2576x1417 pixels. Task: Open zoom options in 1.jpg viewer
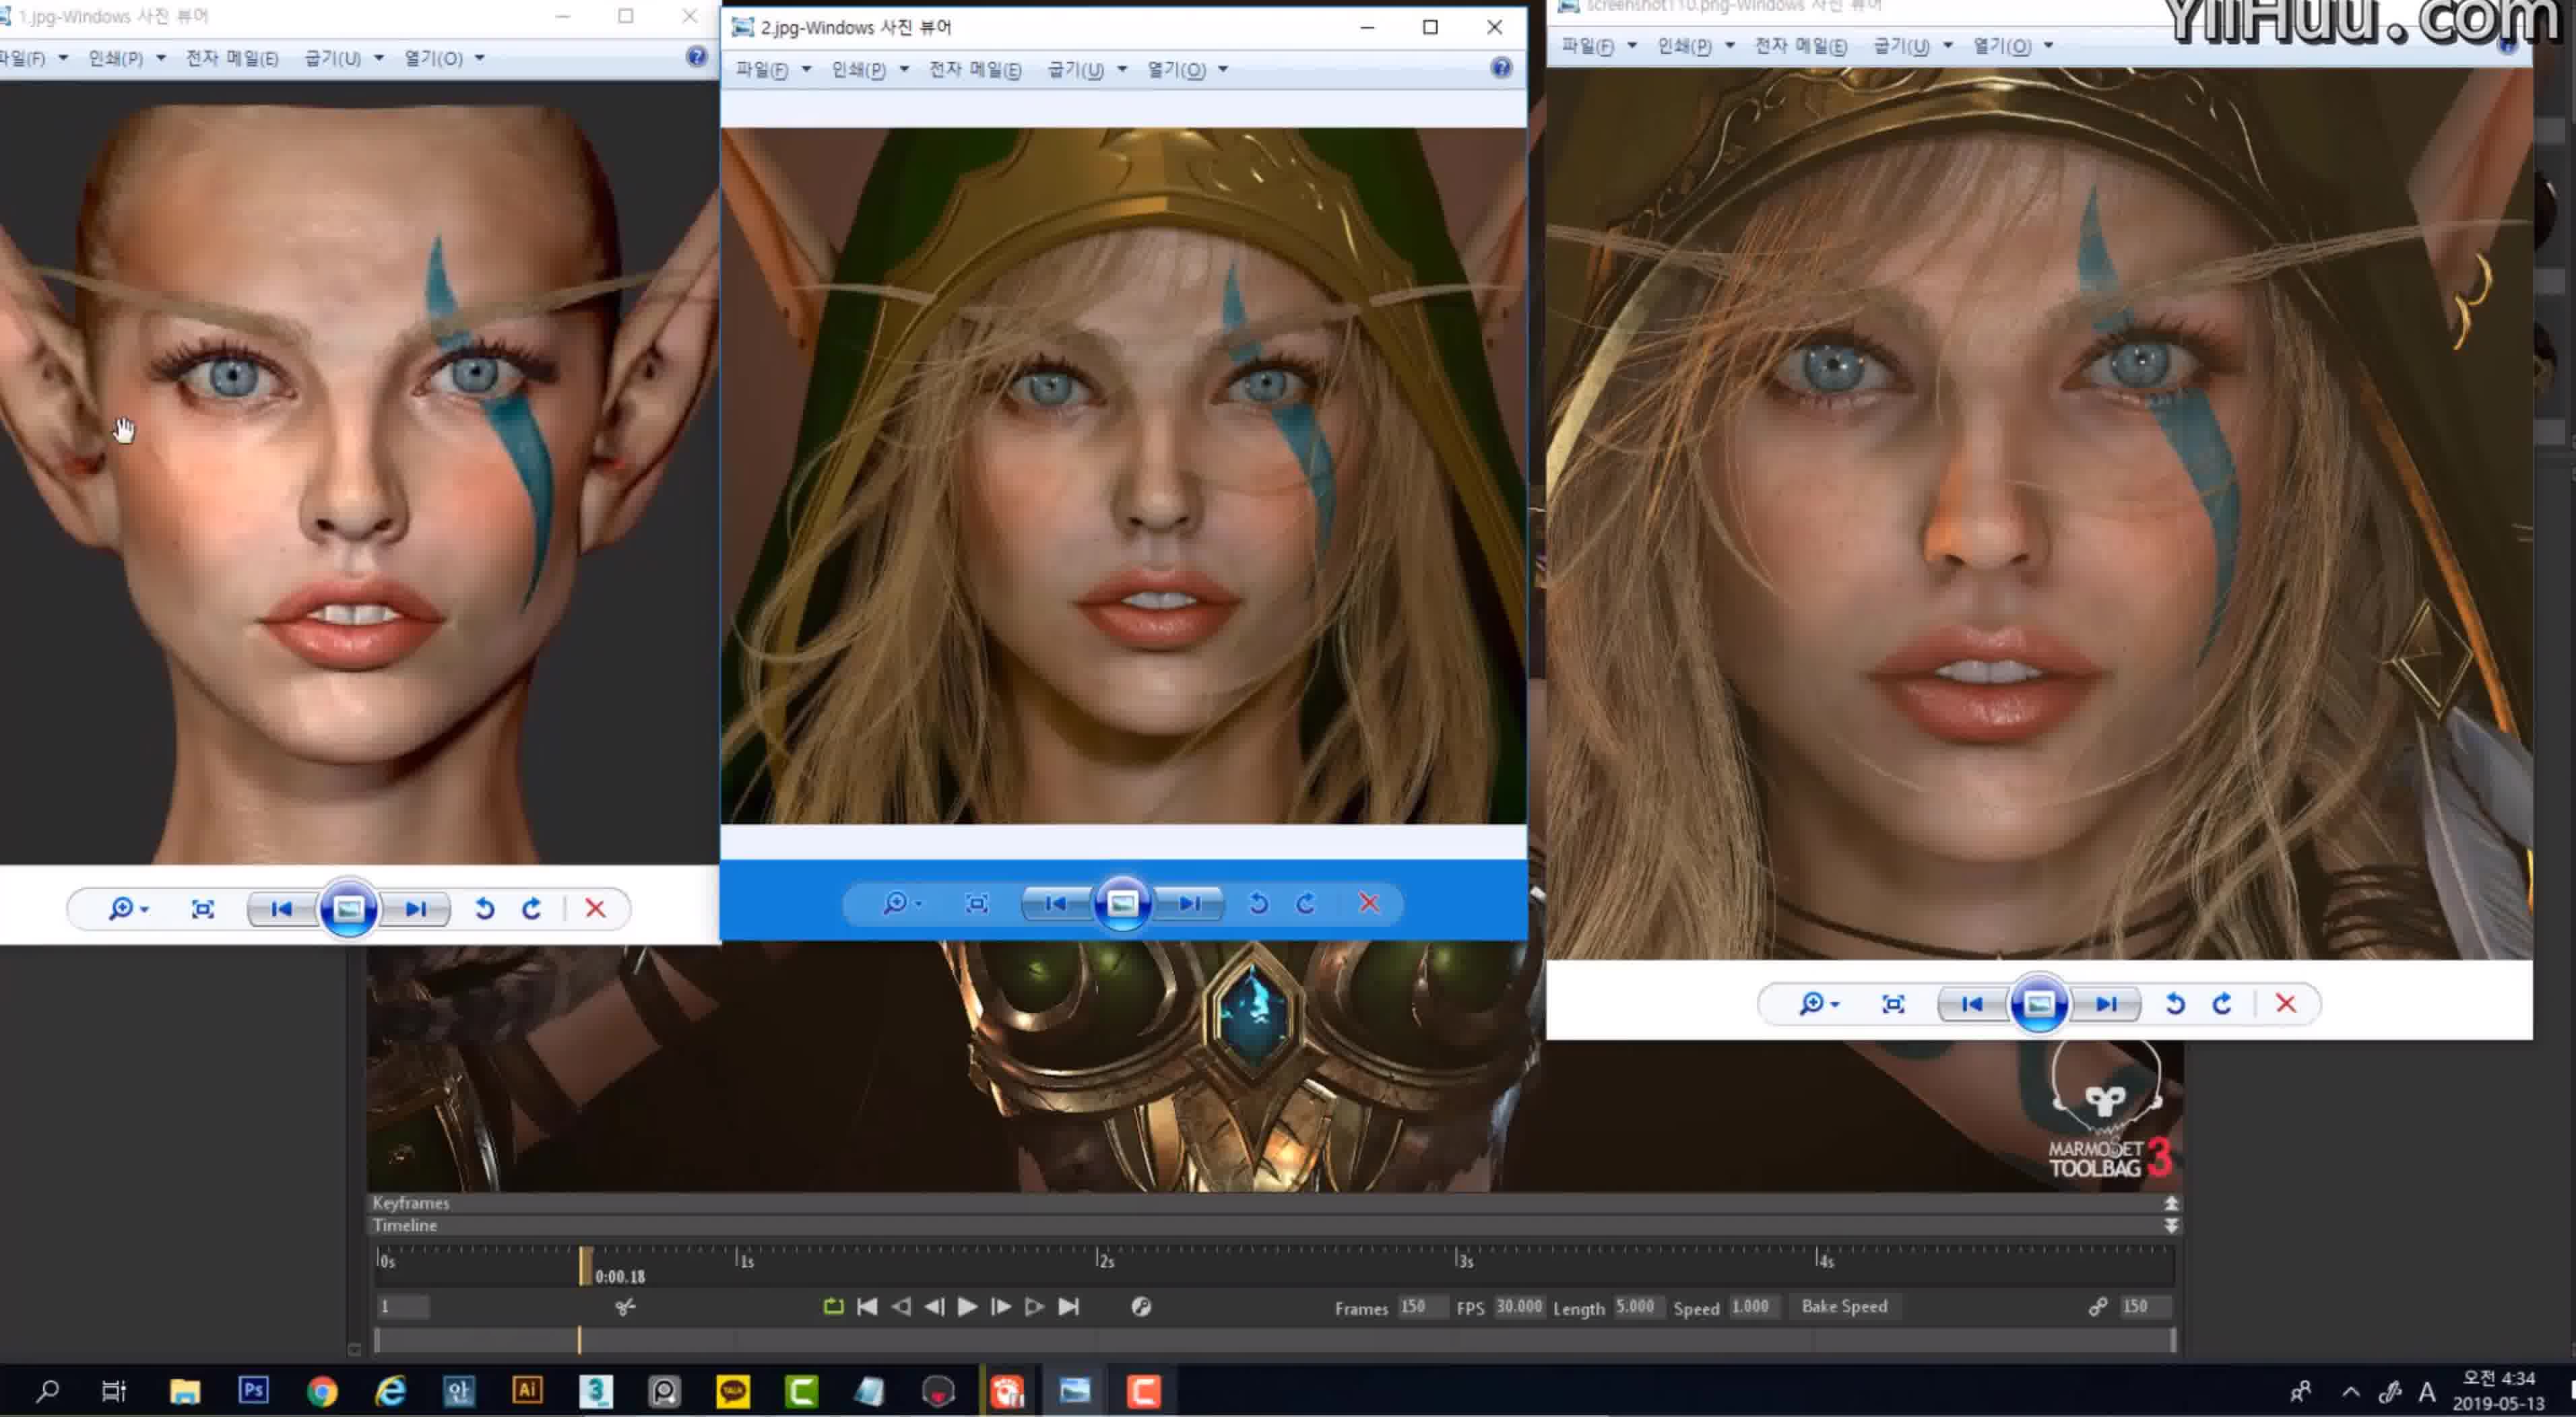pos(128,908)
